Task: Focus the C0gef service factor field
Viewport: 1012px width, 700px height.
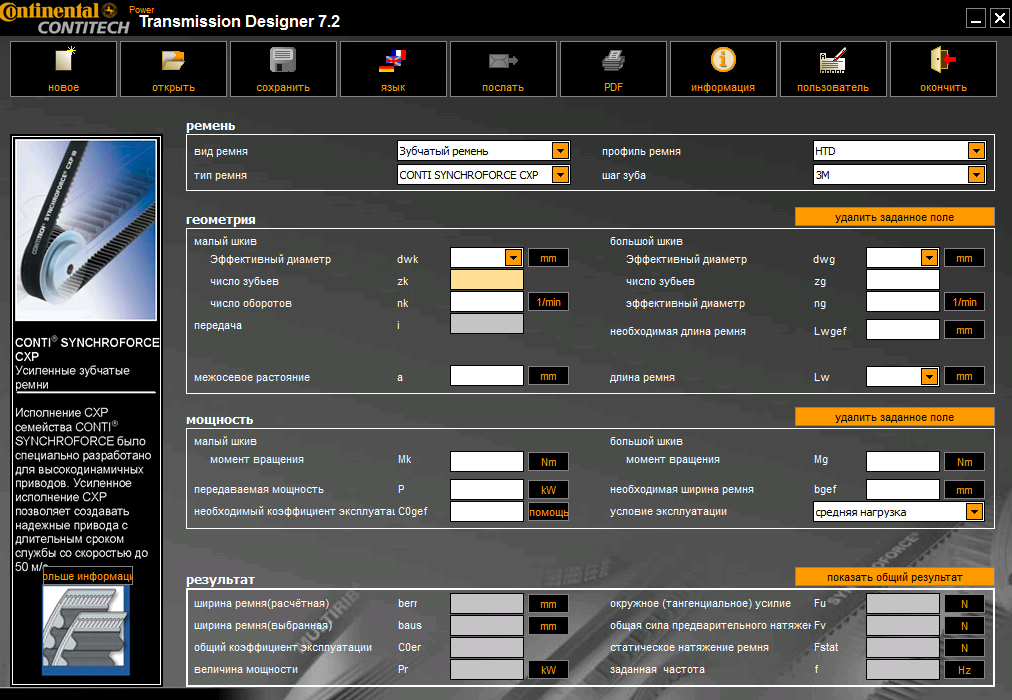Action: 487,511
